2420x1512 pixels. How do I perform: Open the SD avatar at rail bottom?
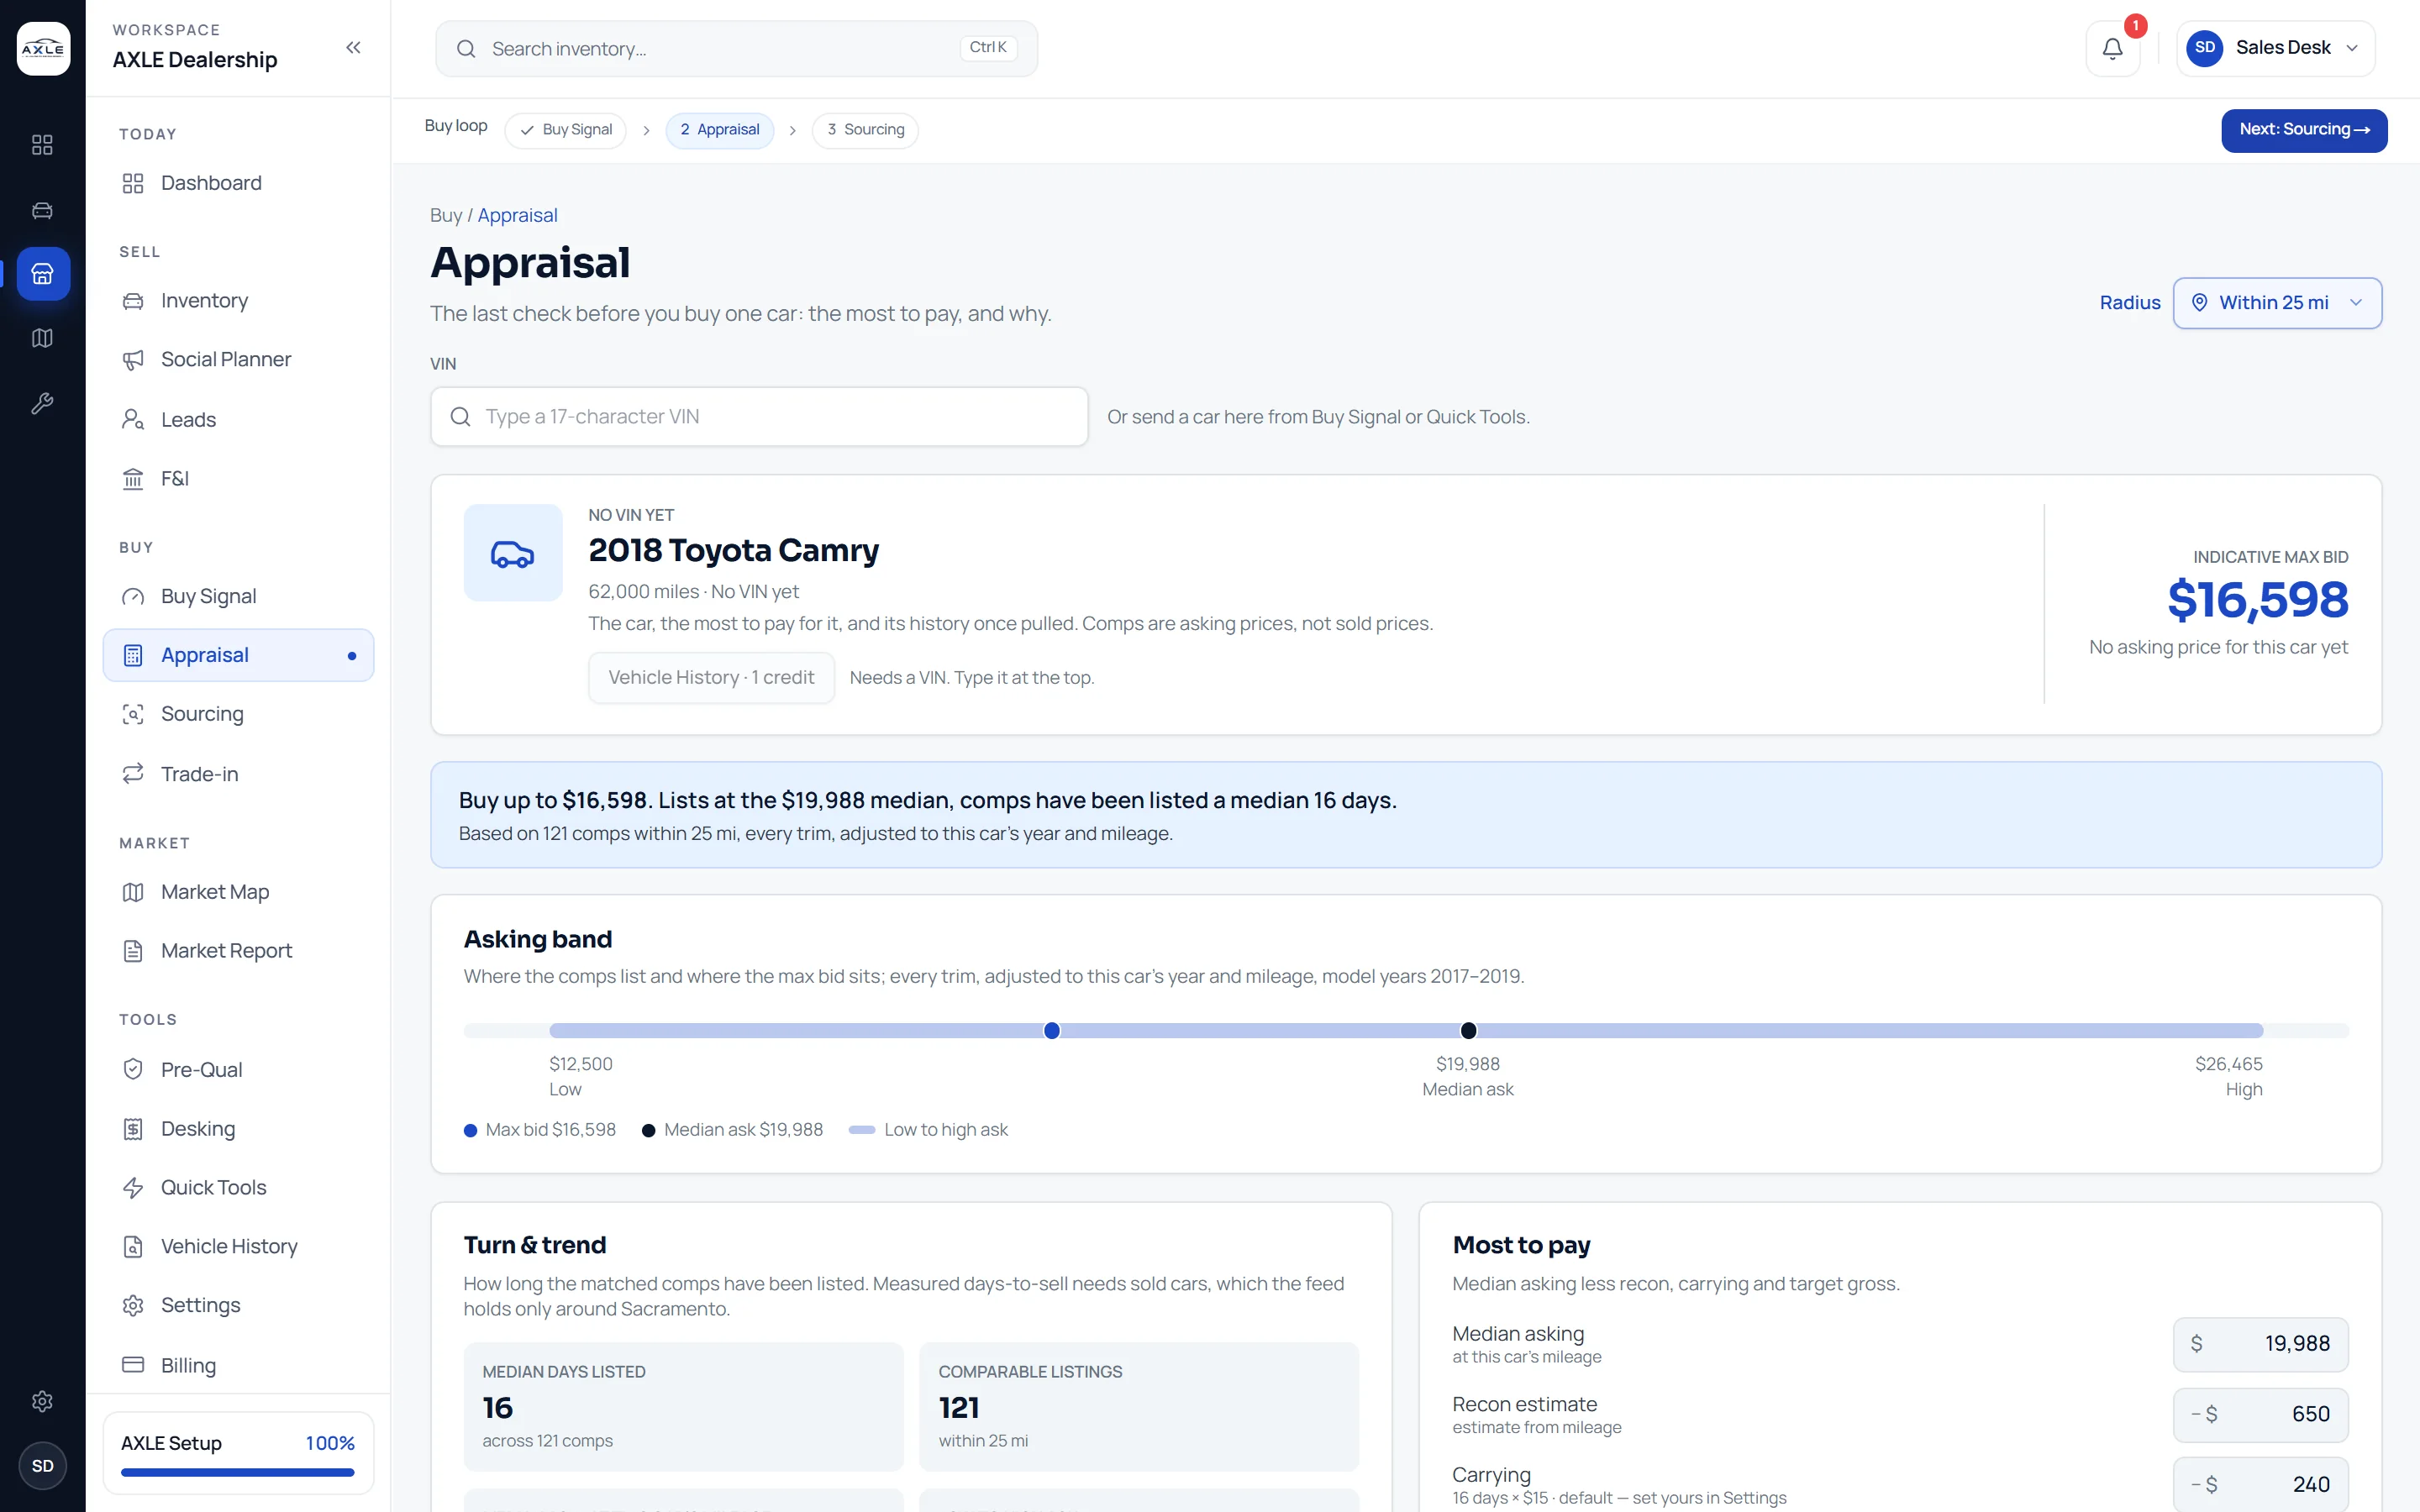(x=42, y=1466)
